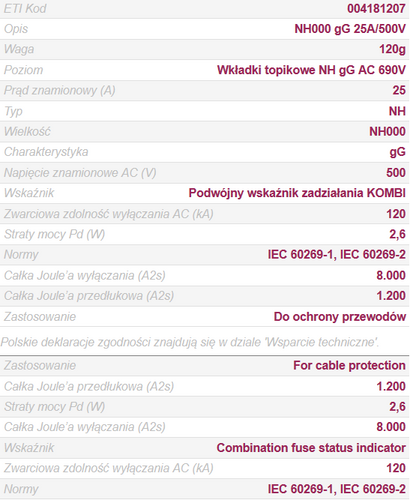Select the For cable protection value

click(x=349, y=366)
